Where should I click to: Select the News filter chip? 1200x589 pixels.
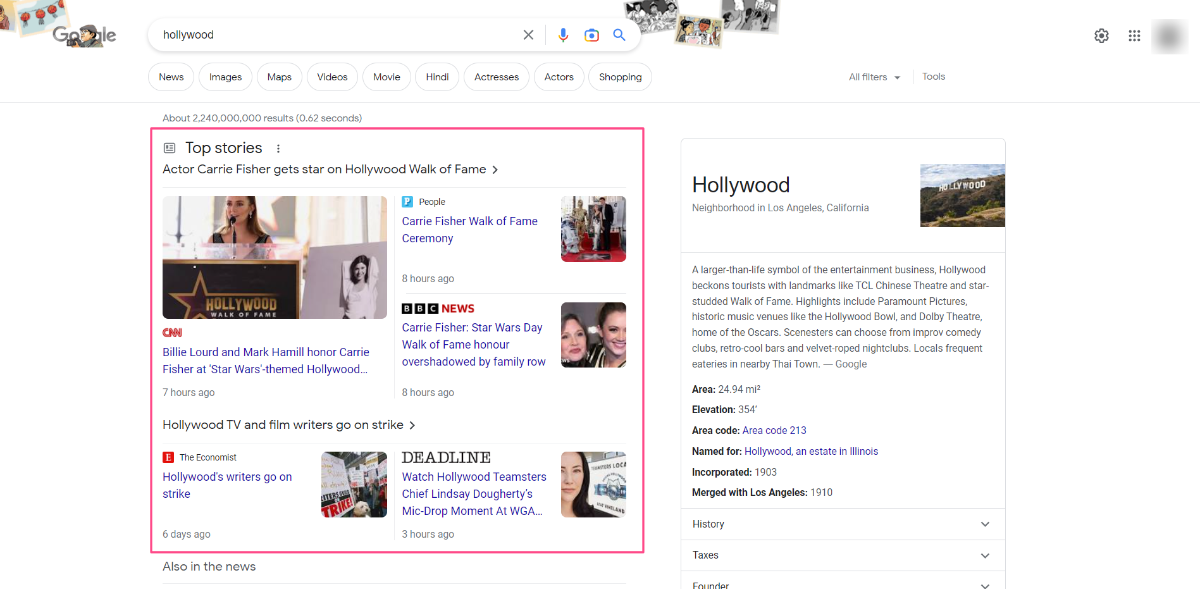coord(171,77)
